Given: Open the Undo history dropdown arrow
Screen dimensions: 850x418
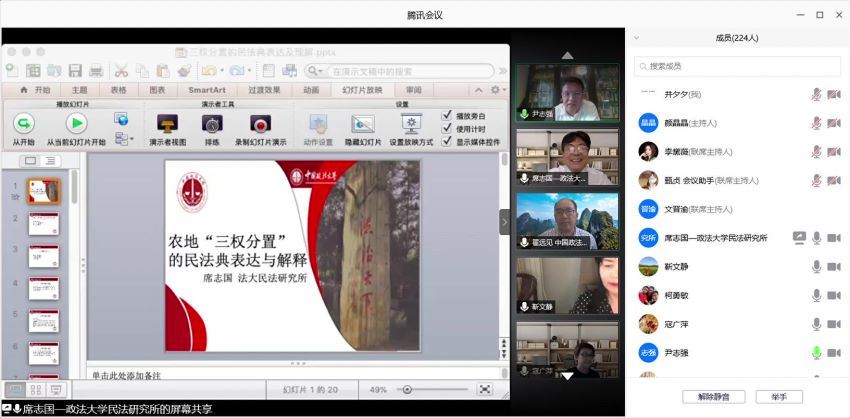Looking at the screenshot, I should pos(221,71).
